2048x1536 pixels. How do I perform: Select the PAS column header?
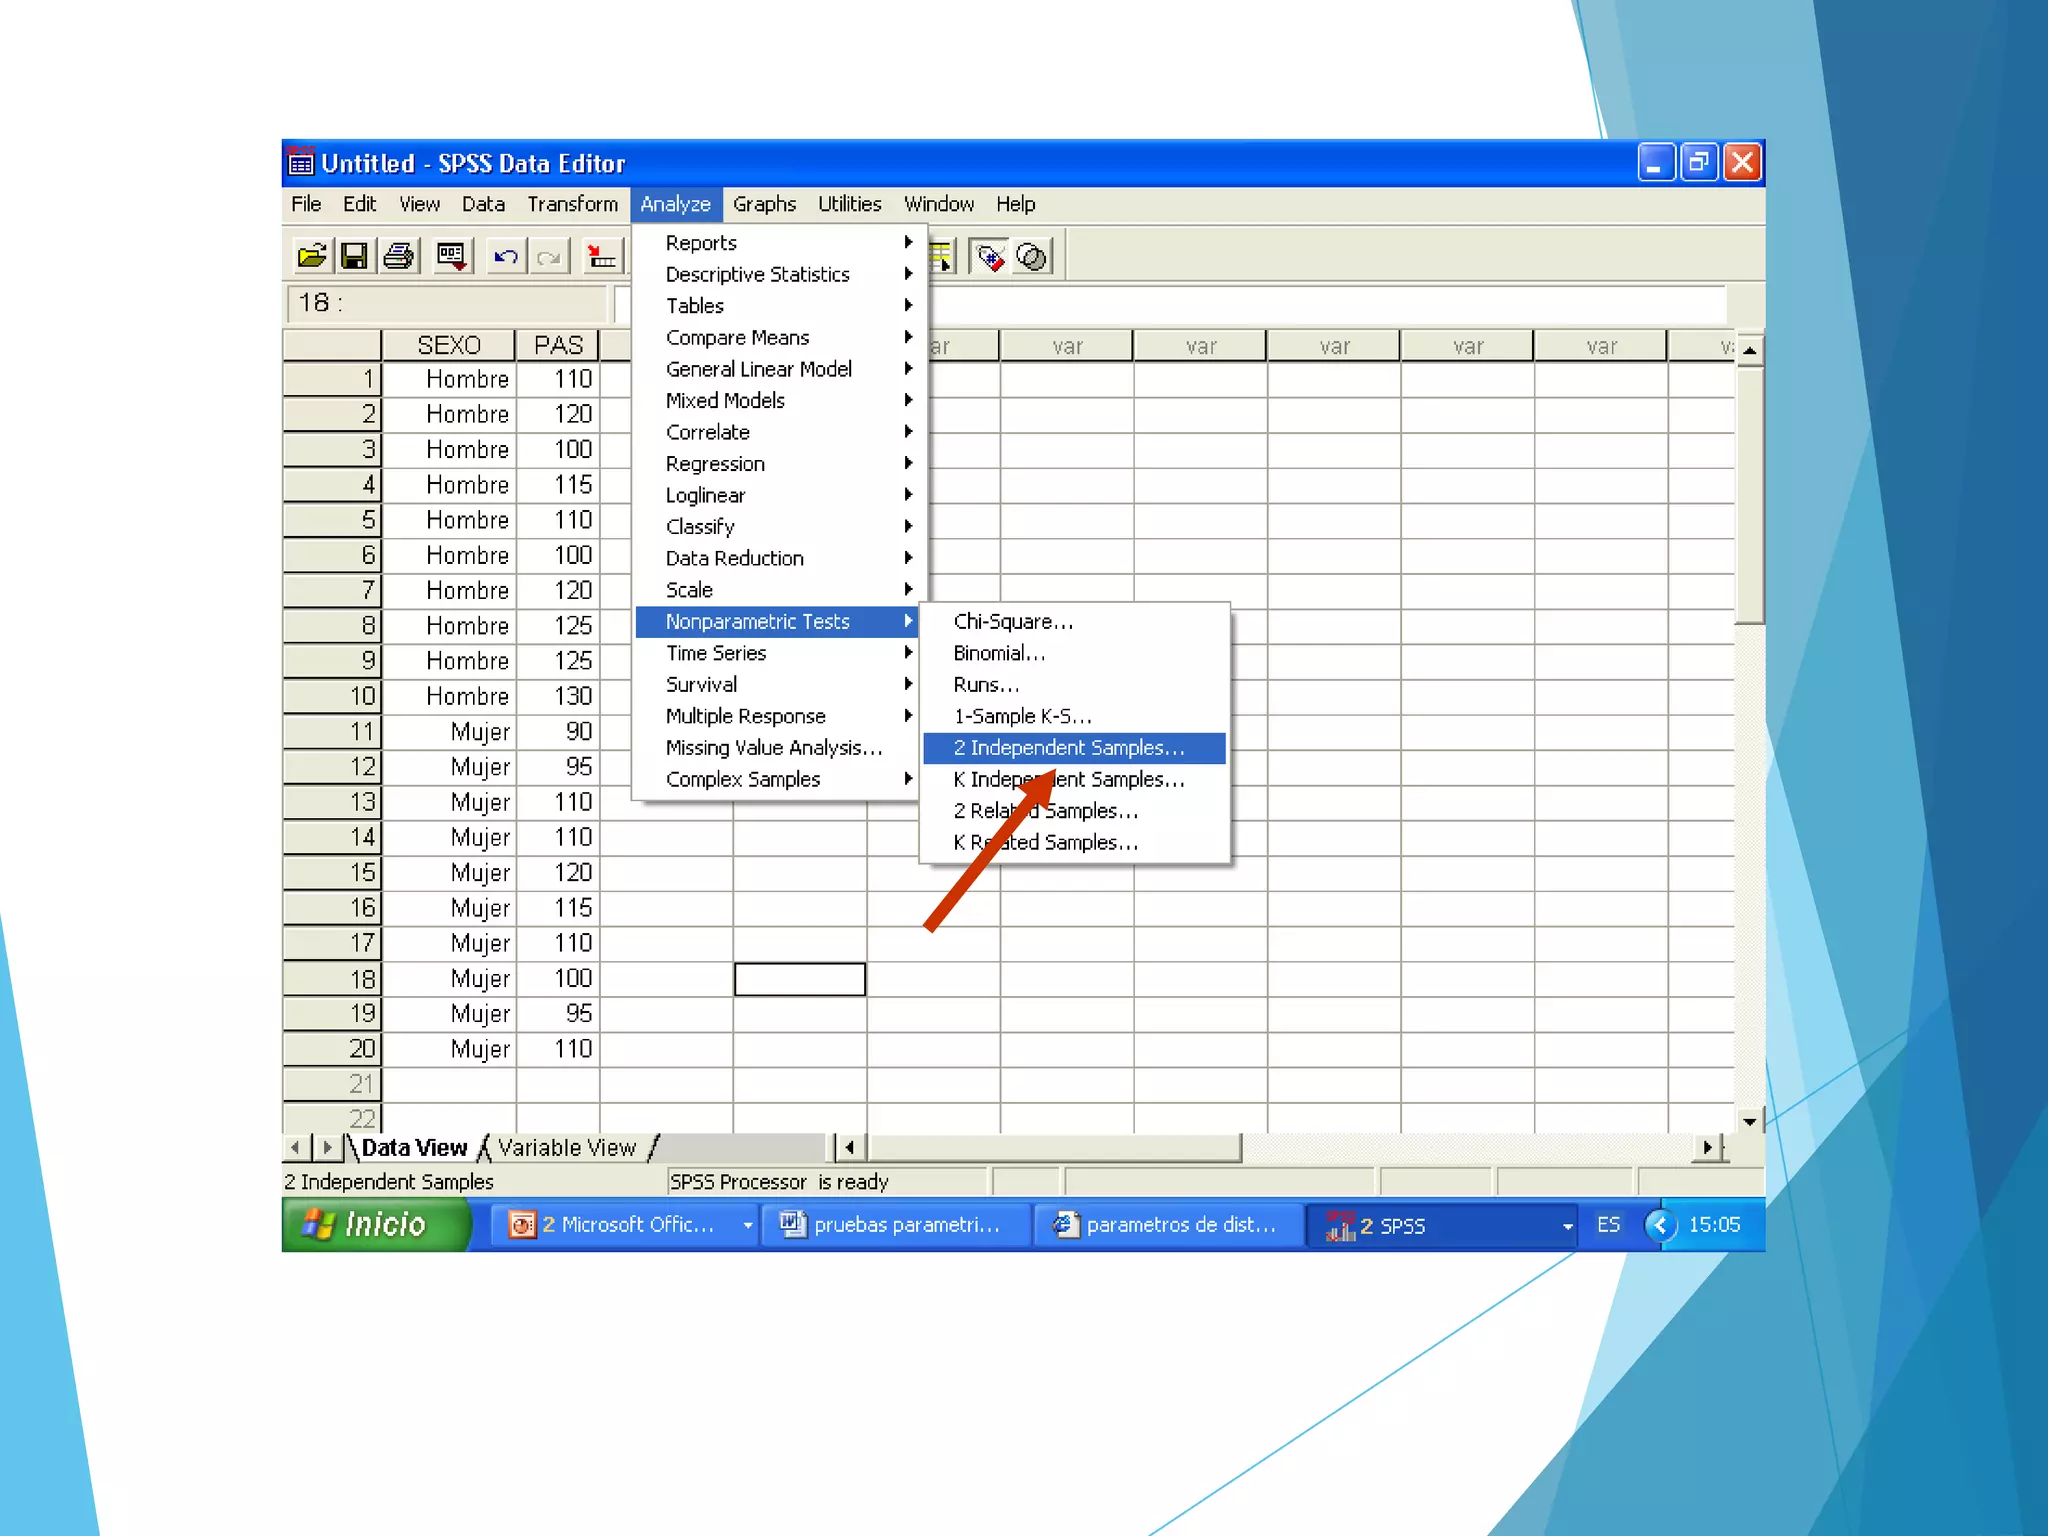pyautogui.click(x=557, y=346)
